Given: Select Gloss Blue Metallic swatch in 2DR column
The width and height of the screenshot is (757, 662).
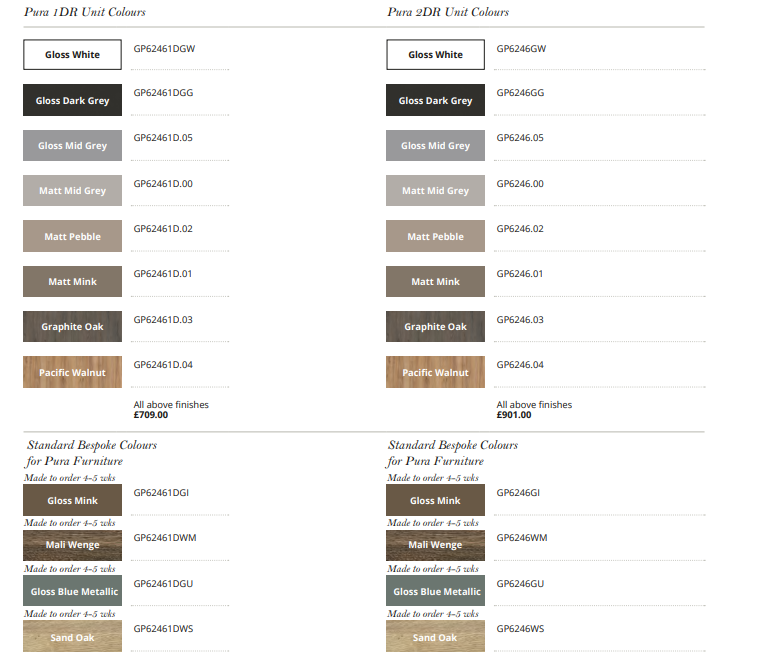Looking at the screenshot, I should click(x=435, y=592).
